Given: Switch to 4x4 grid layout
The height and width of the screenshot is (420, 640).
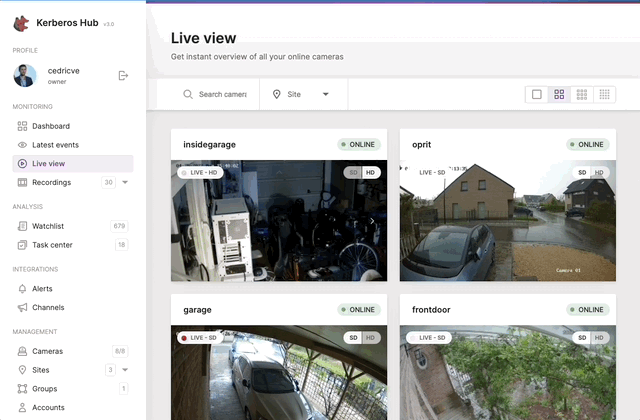Looking at the screenshot, I should (x=604, y=94).
